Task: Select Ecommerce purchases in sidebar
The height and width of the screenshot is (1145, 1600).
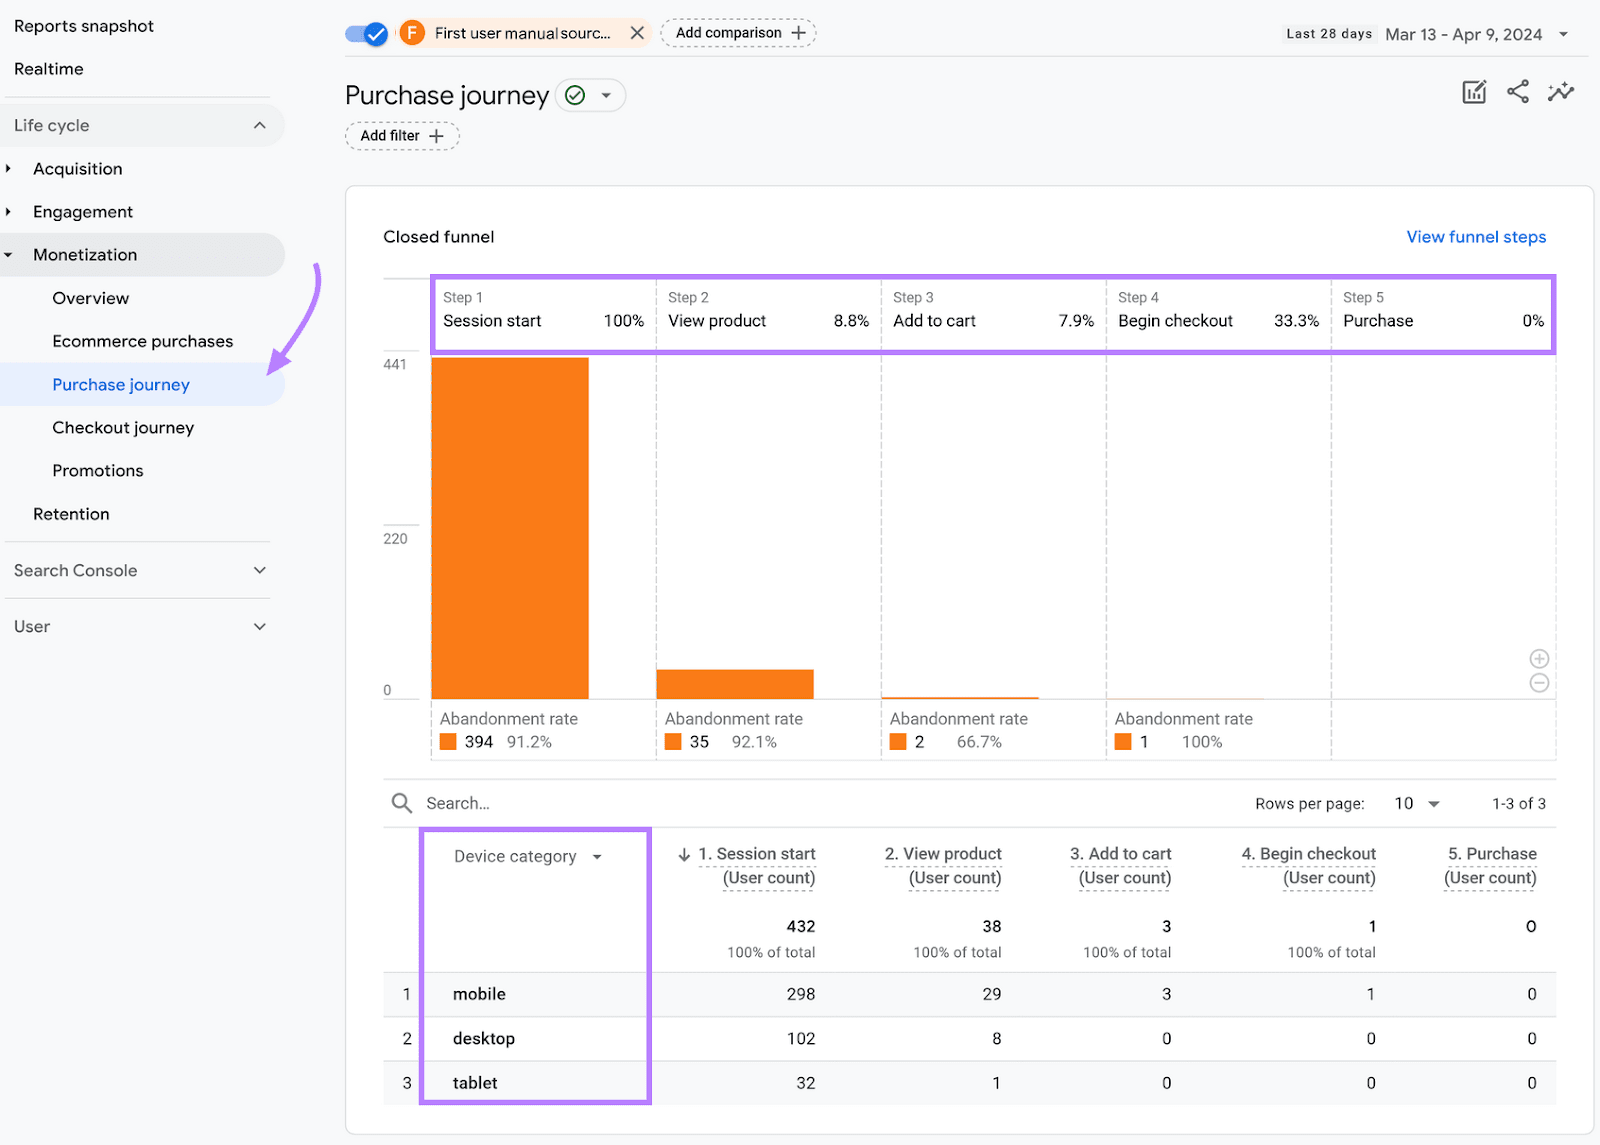Action: tap(142, 341)
